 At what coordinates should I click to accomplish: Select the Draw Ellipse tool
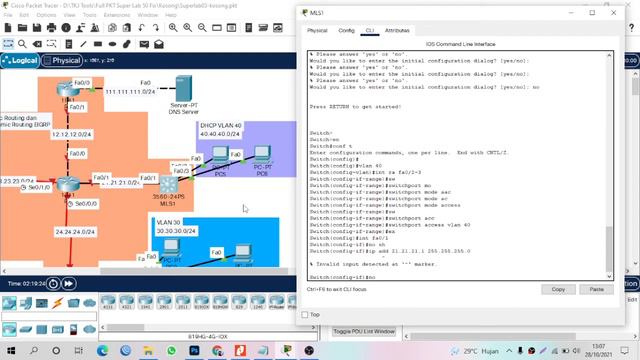pos(113,44)
